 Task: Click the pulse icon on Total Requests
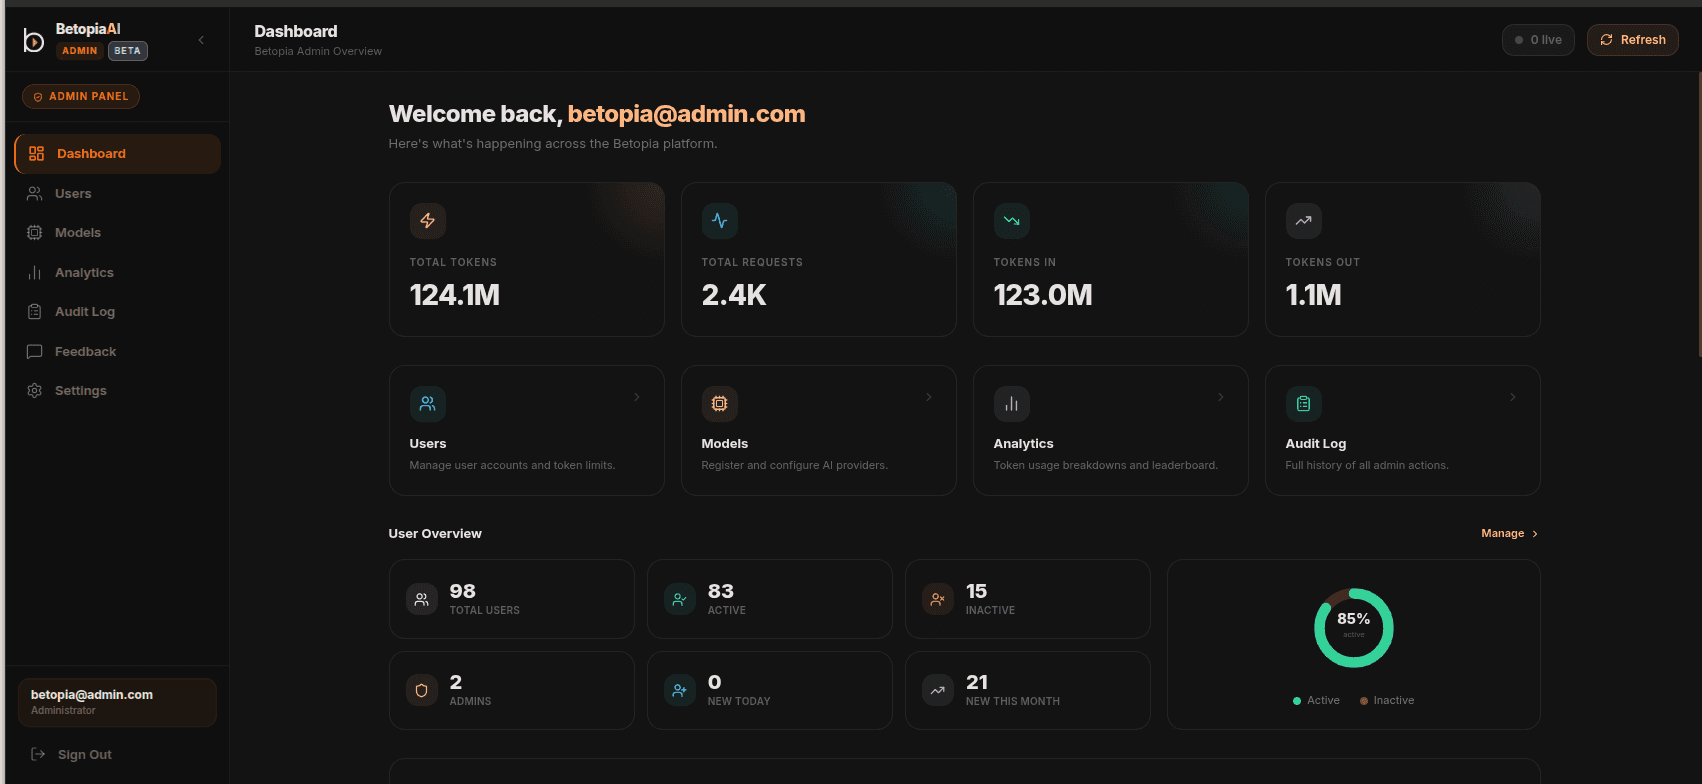point(720,221)
